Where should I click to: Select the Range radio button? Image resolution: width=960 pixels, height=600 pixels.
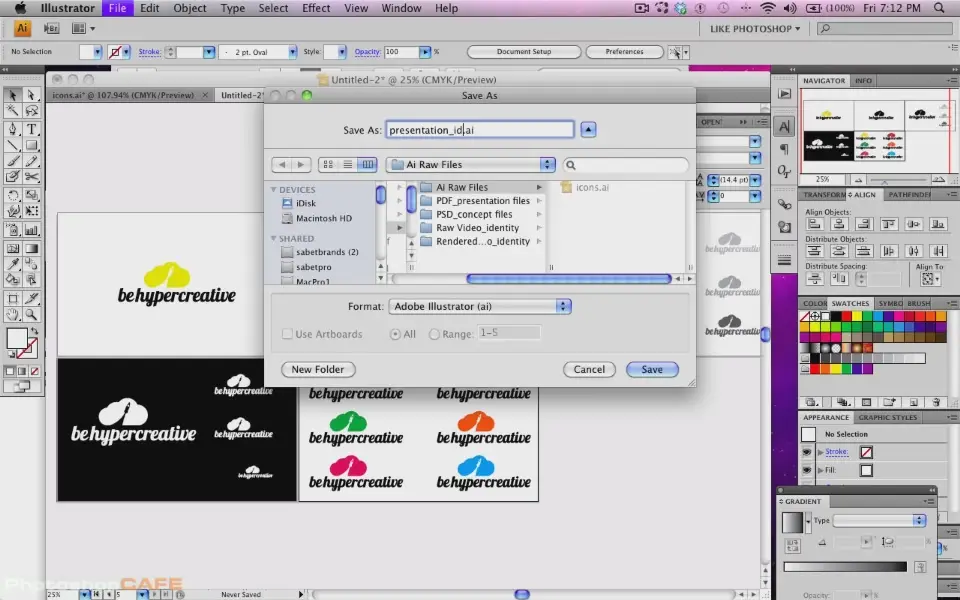(434, 334)
